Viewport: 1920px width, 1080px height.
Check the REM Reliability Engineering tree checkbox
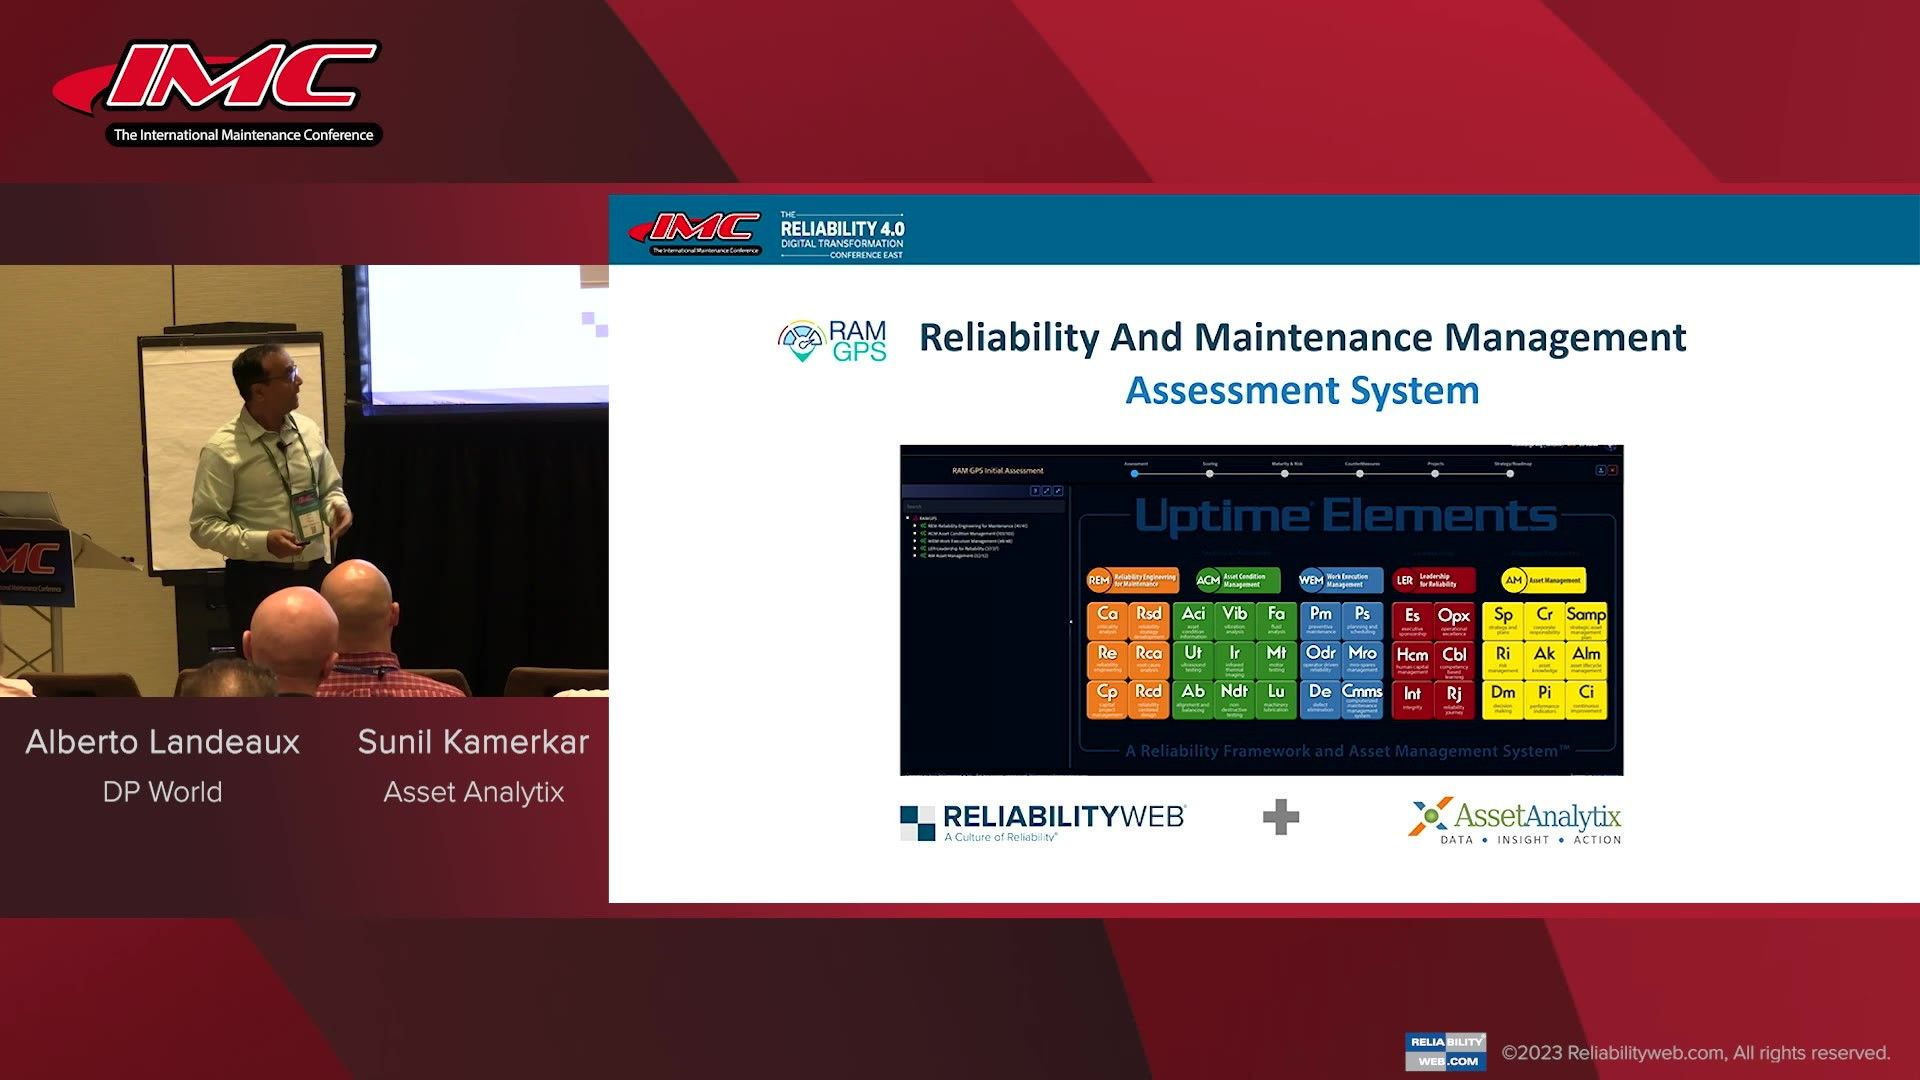[914, 524]
